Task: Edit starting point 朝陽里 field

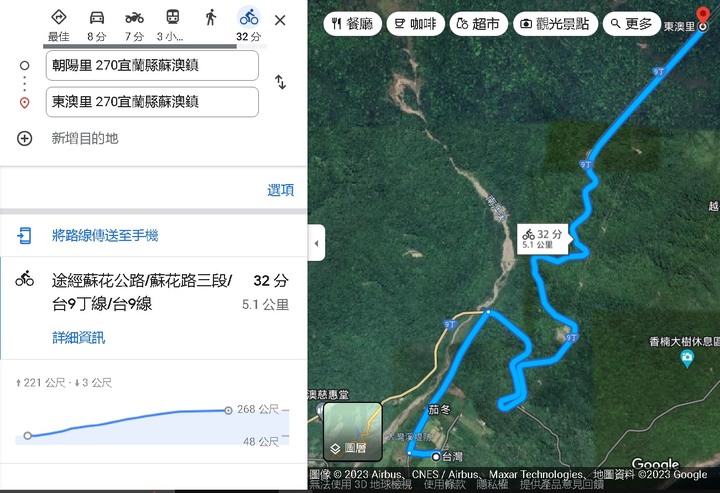Action: (152, 65)
